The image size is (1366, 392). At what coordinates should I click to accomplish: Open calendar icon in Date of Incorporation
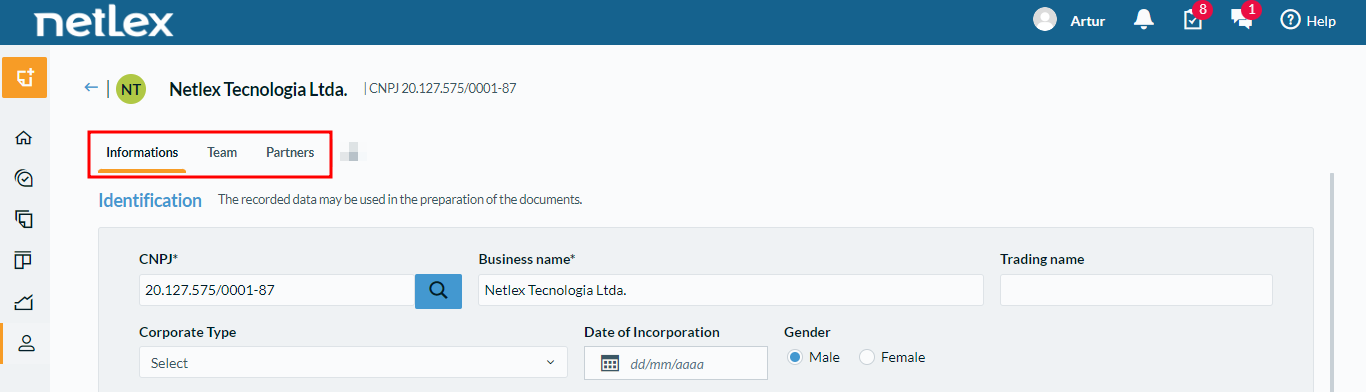610,363
